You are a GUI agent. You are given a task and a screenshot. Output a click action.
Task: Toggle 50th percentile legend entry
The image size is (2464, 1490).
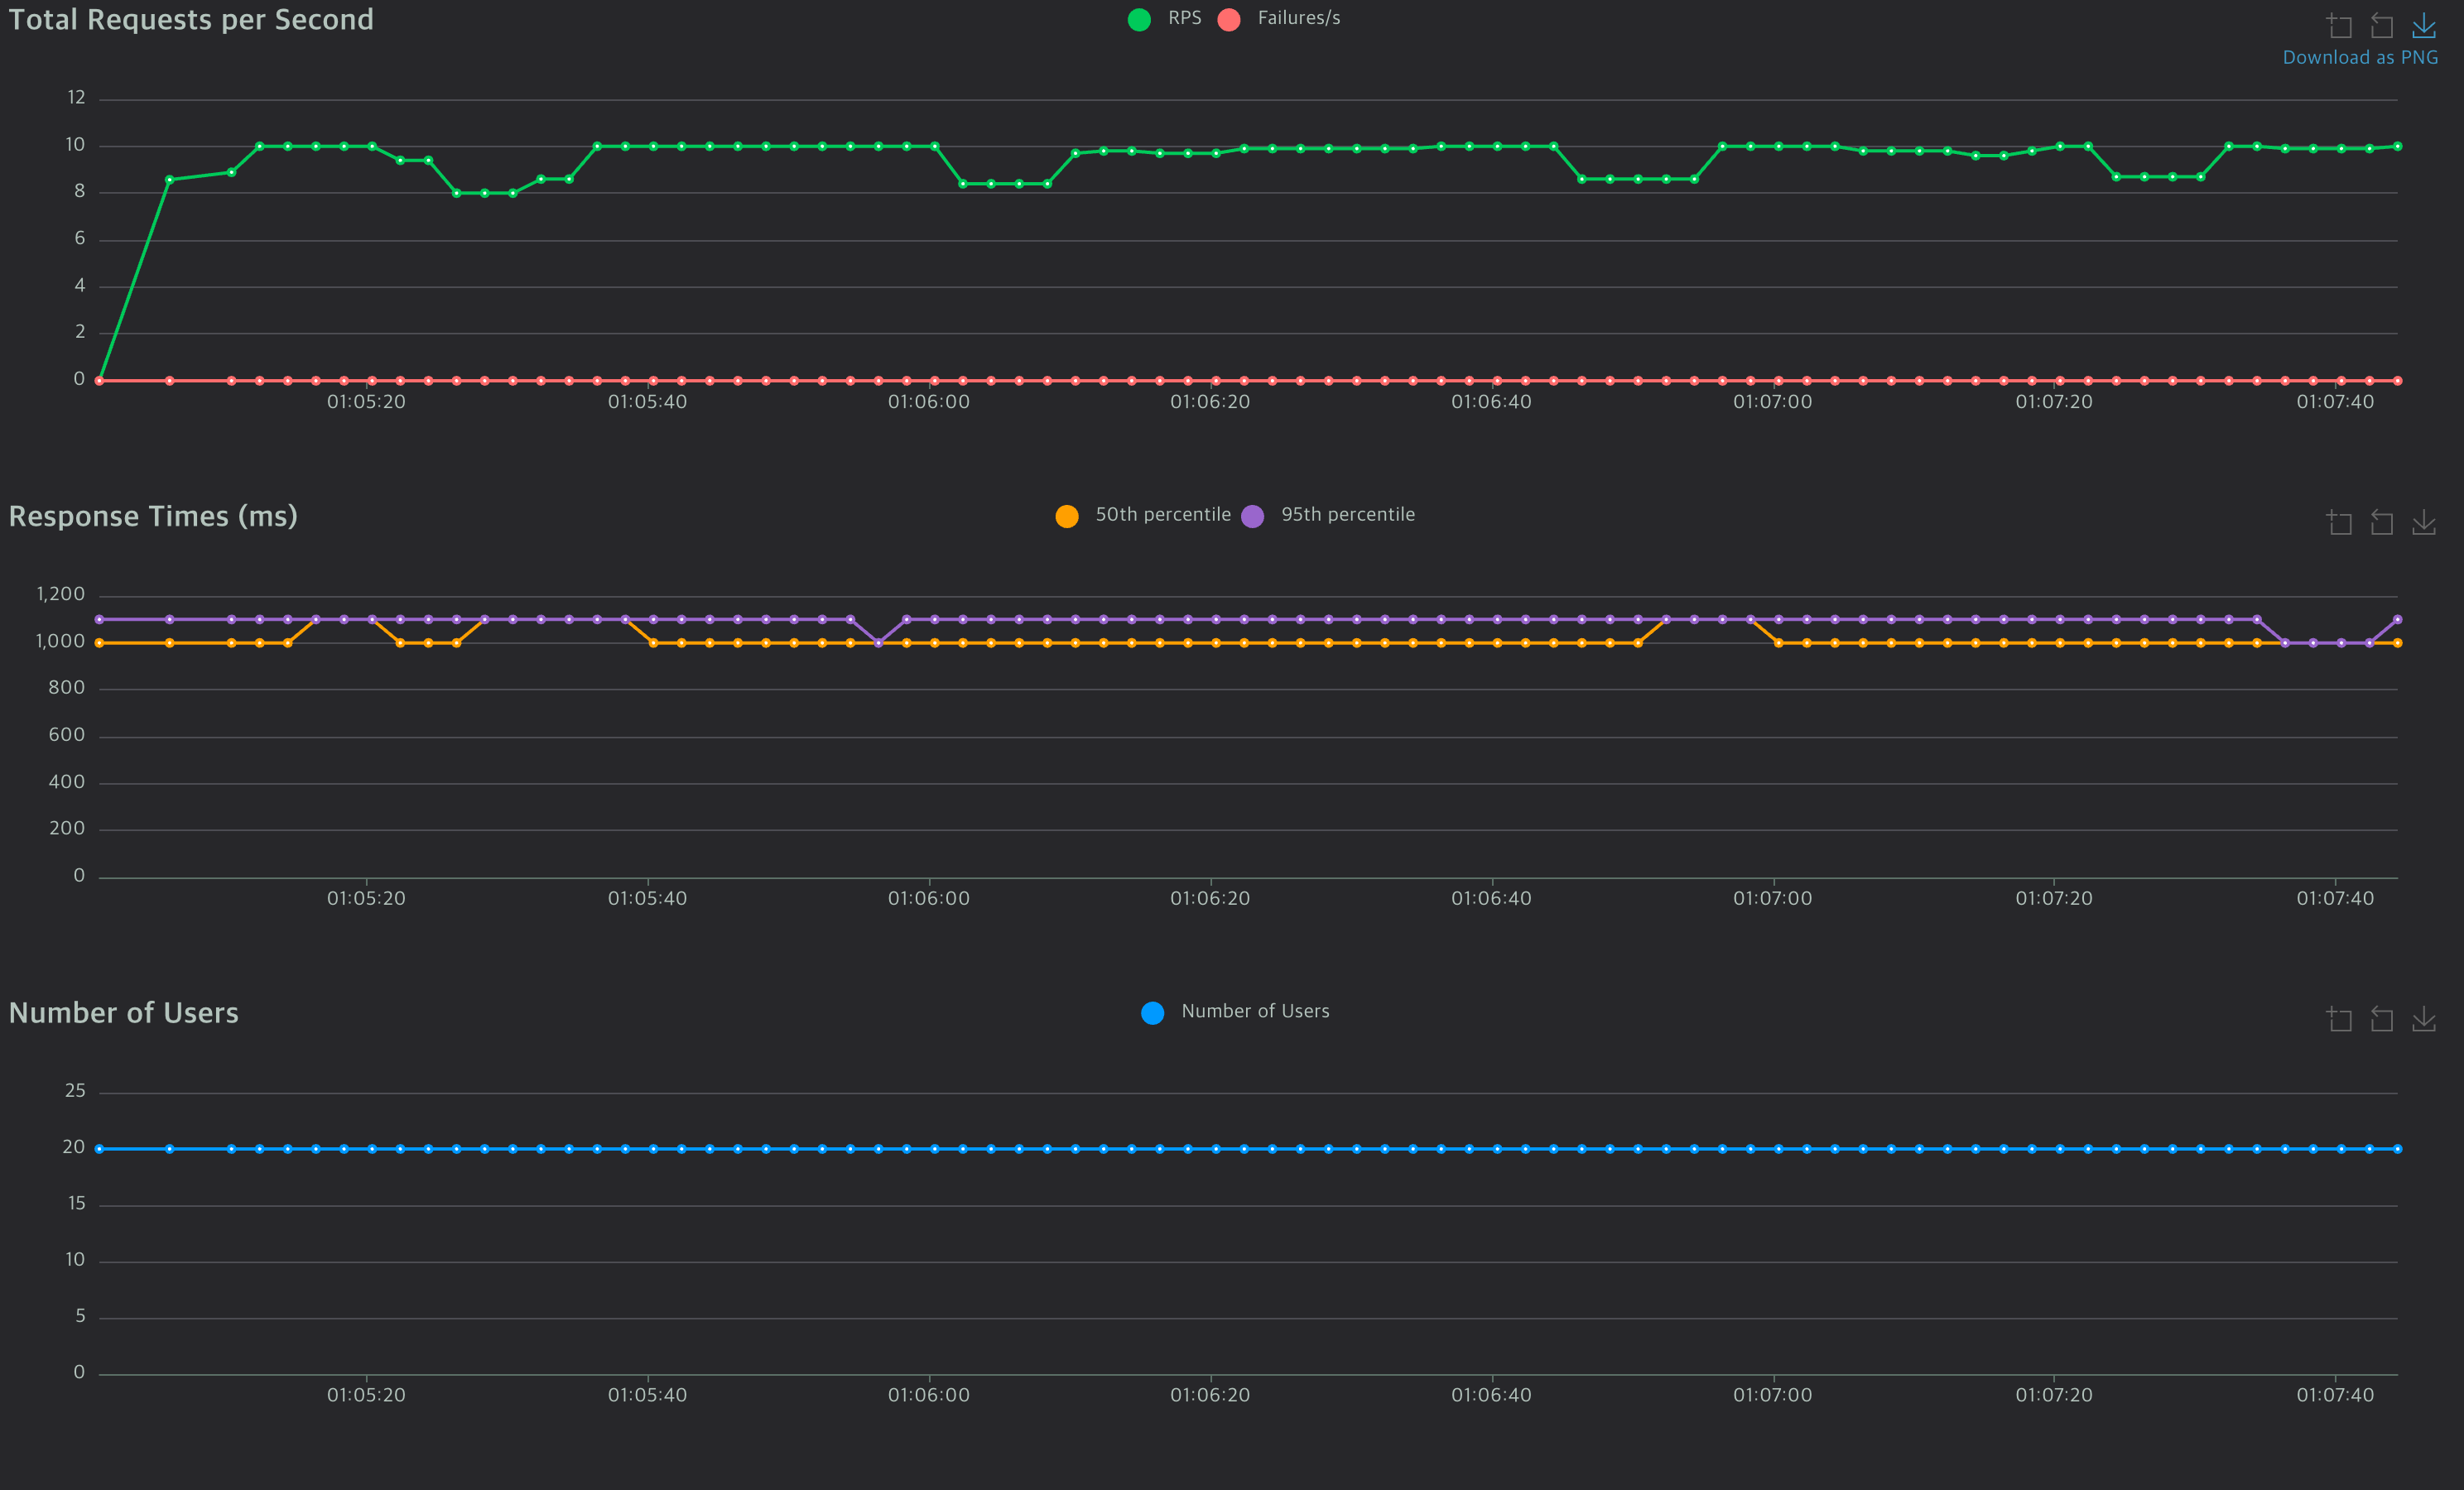pyautogui.click(x=1162, y=515)
